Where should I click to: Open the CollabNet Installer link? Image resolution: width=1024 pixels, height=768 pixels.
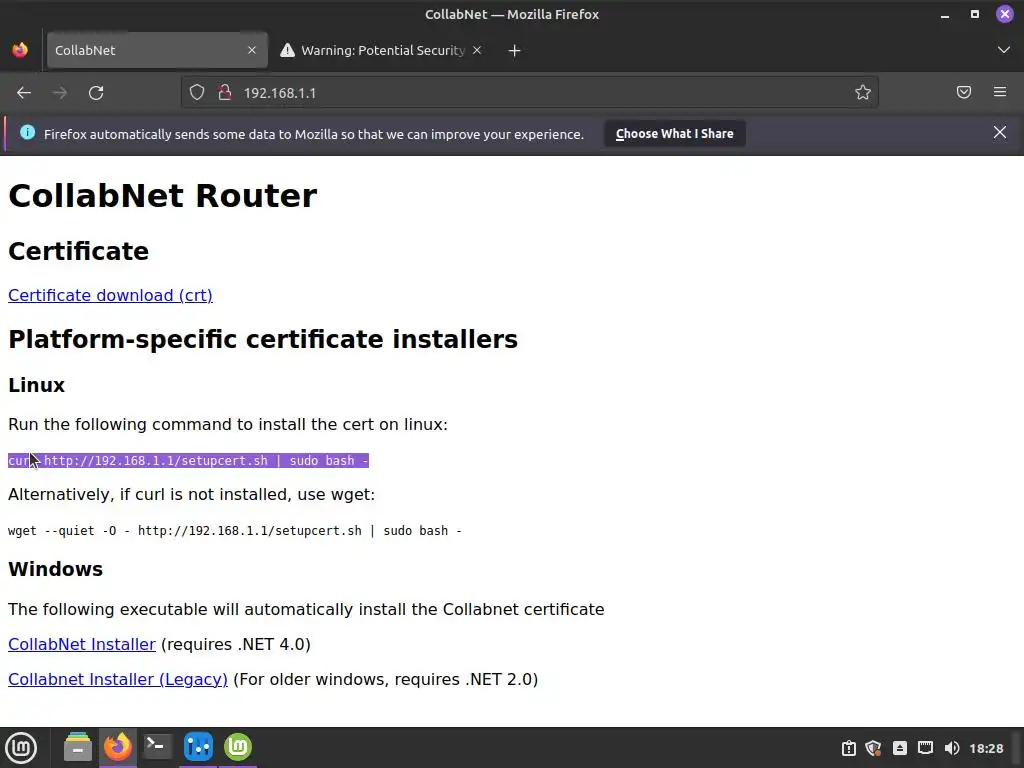pos(82,645)
